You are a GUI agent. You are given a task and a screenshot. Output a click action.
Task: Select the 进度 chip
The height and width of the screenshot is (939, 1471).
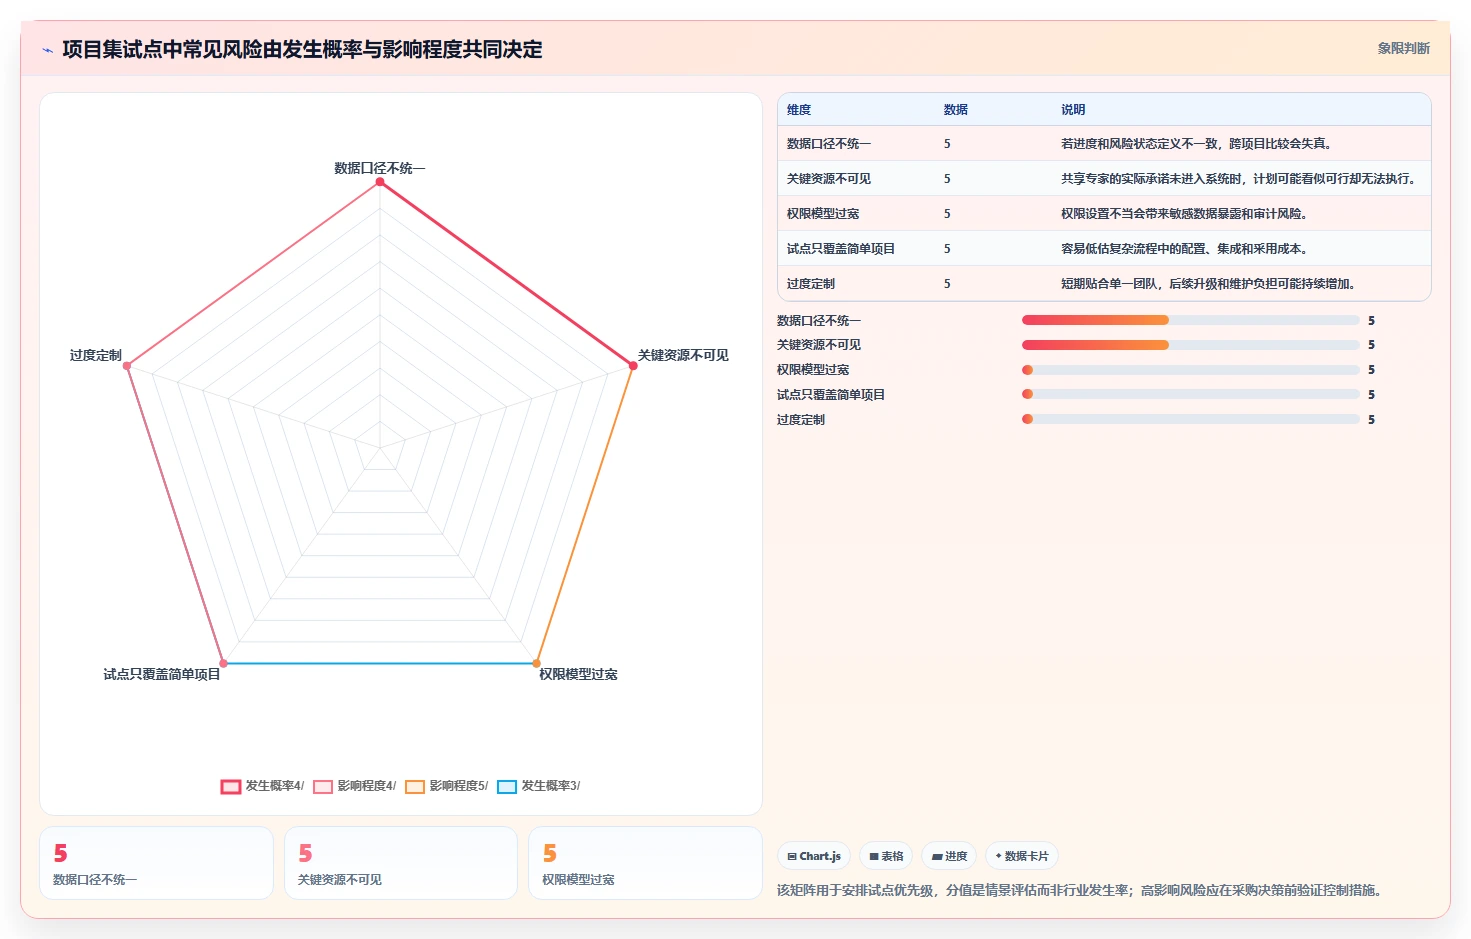pyautogui.click(x=949, y=856)
